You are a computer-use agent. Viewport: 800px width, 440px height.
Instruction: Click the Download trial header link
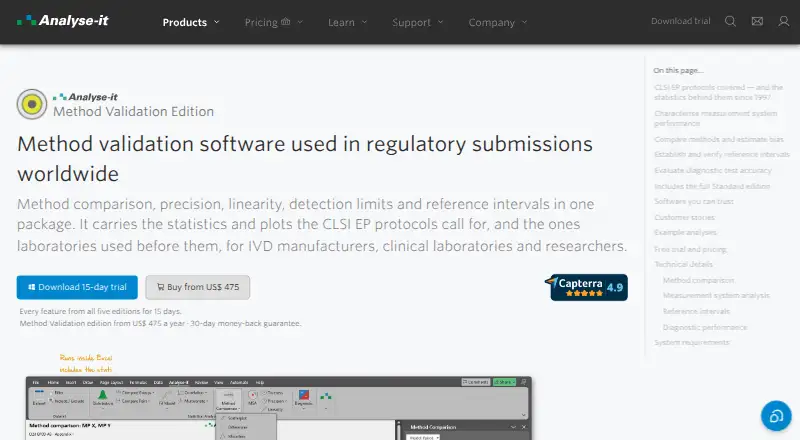coord(681,21)
